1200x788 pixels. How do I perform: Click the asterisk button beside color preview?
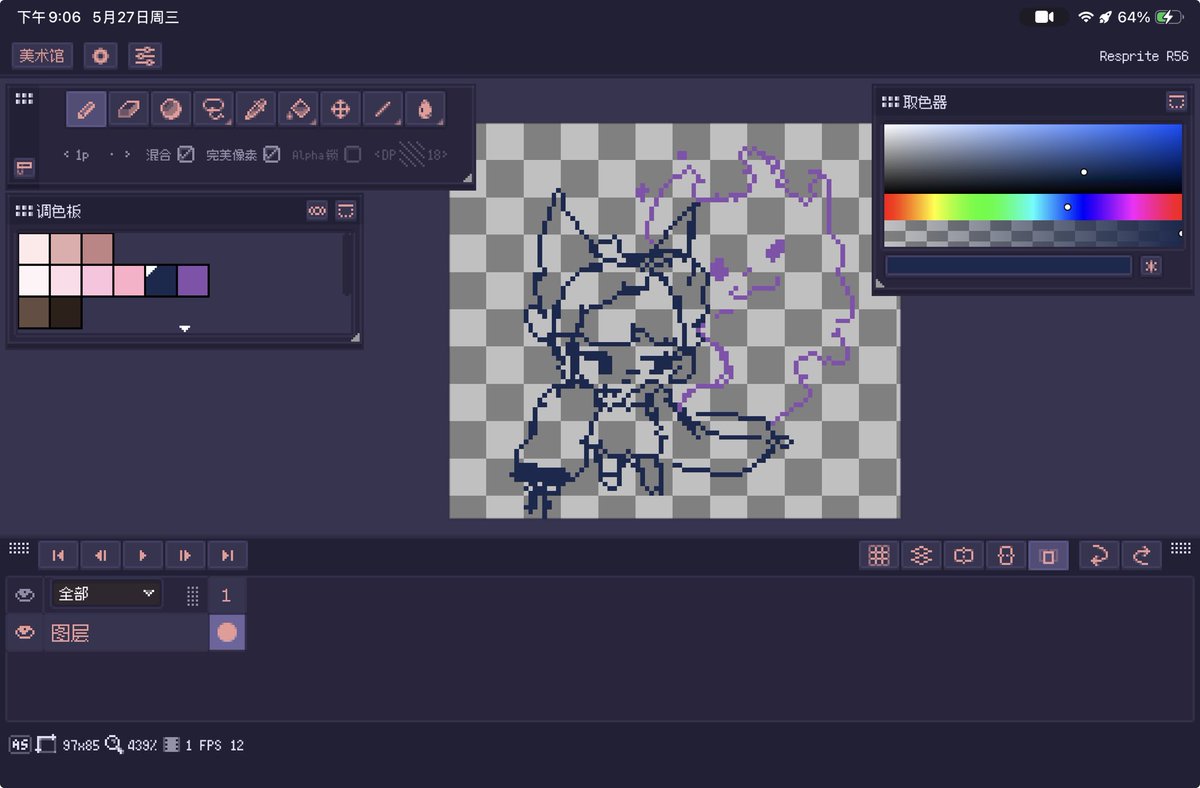pos(1151,266)
